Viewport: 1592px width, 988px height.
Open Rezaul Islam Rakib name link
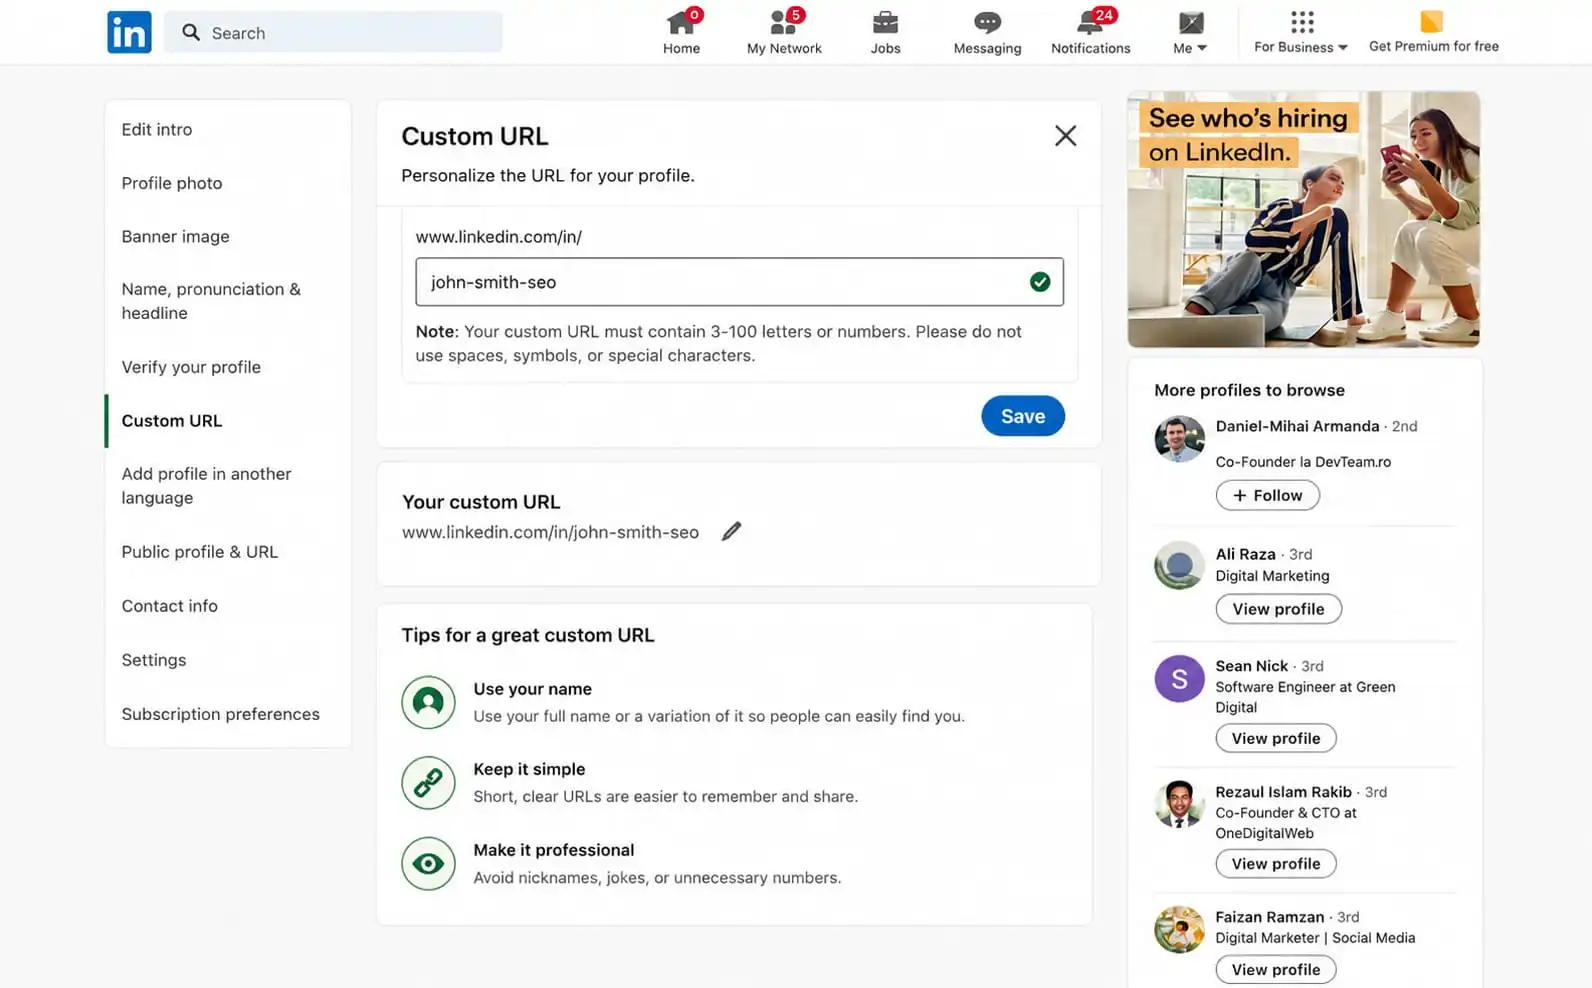(x=1283, y=792)
